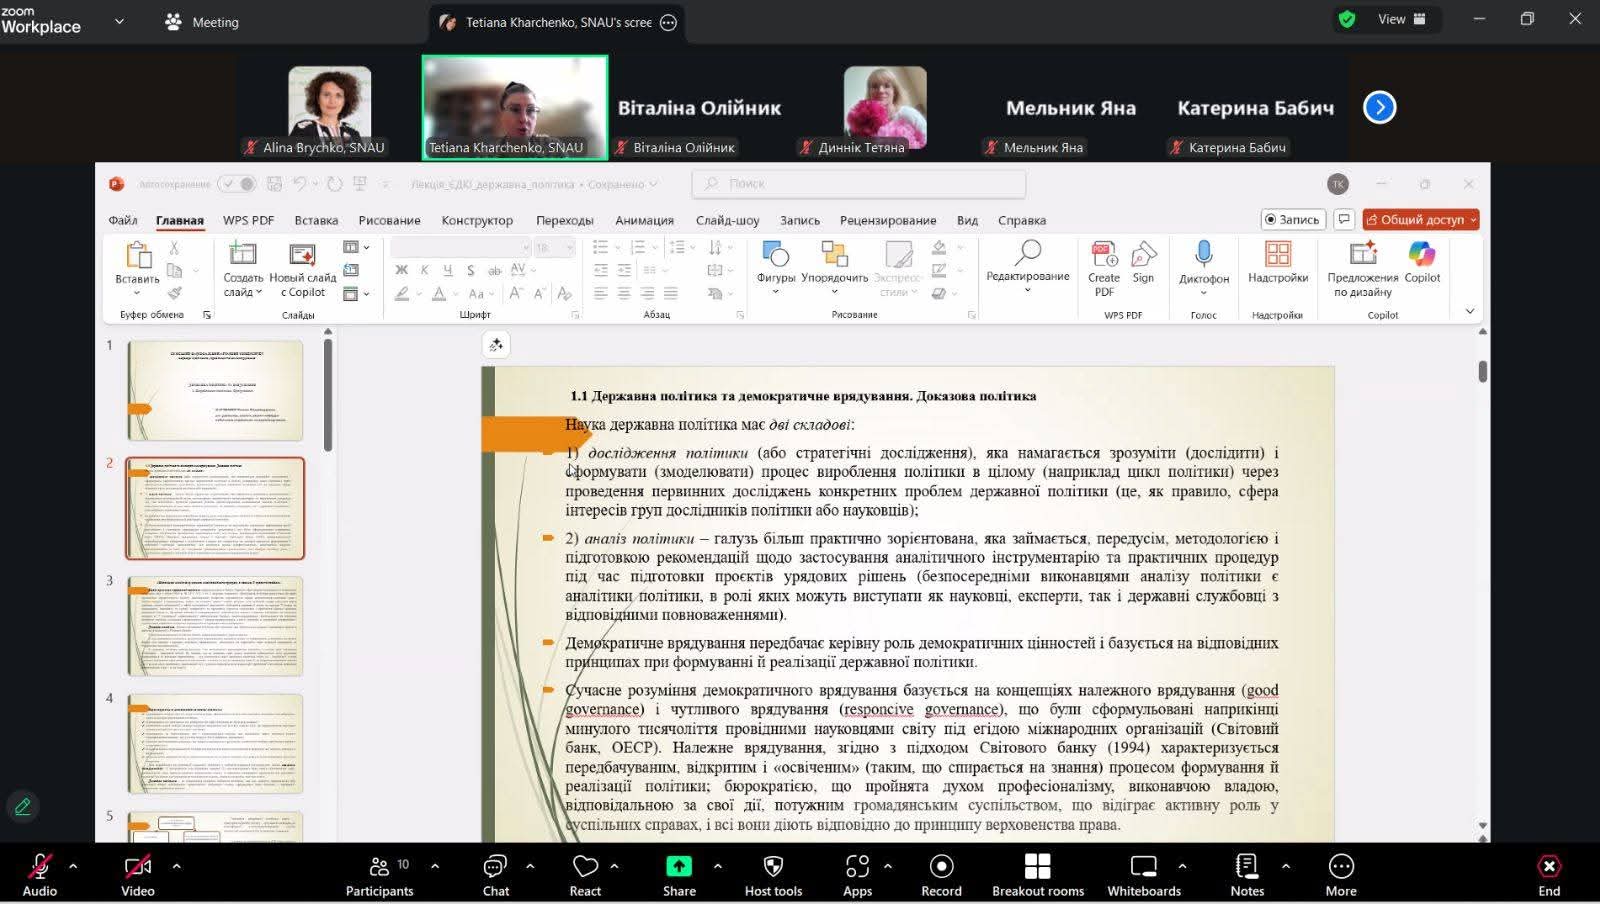Switch to the Вставка ribbon tab
The width and height of the screenshot is (1600, 904).
[316, 220]
